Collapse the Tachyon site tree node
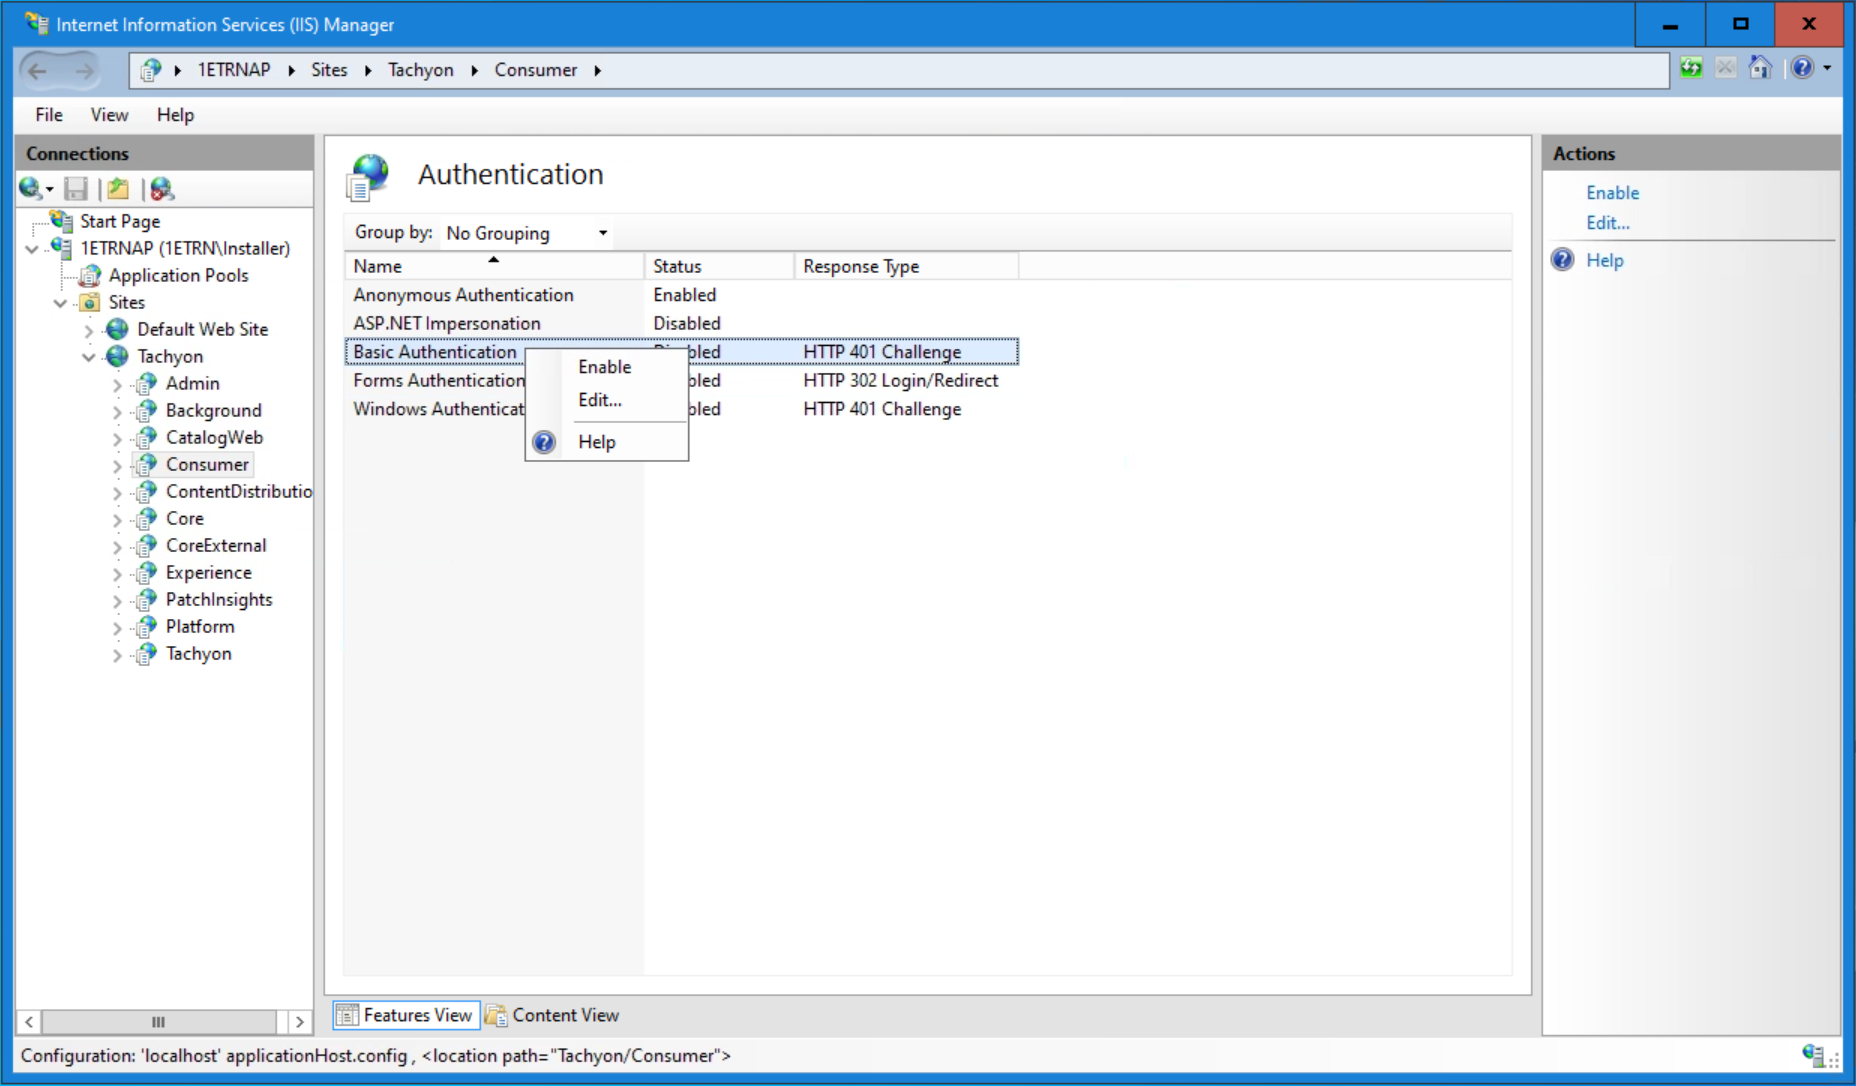The width and height of the screenshot is (1856, 1086). coord(89,357)
